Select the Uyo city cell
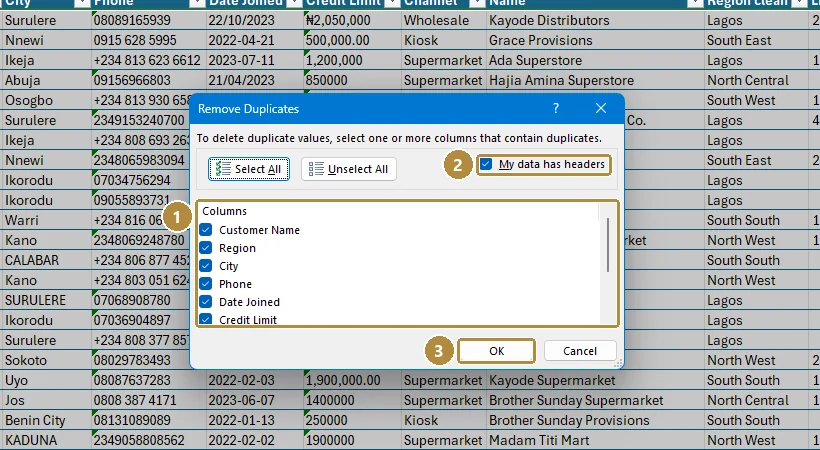This screenshot has height=450, width=820. [x=46, y=380]
